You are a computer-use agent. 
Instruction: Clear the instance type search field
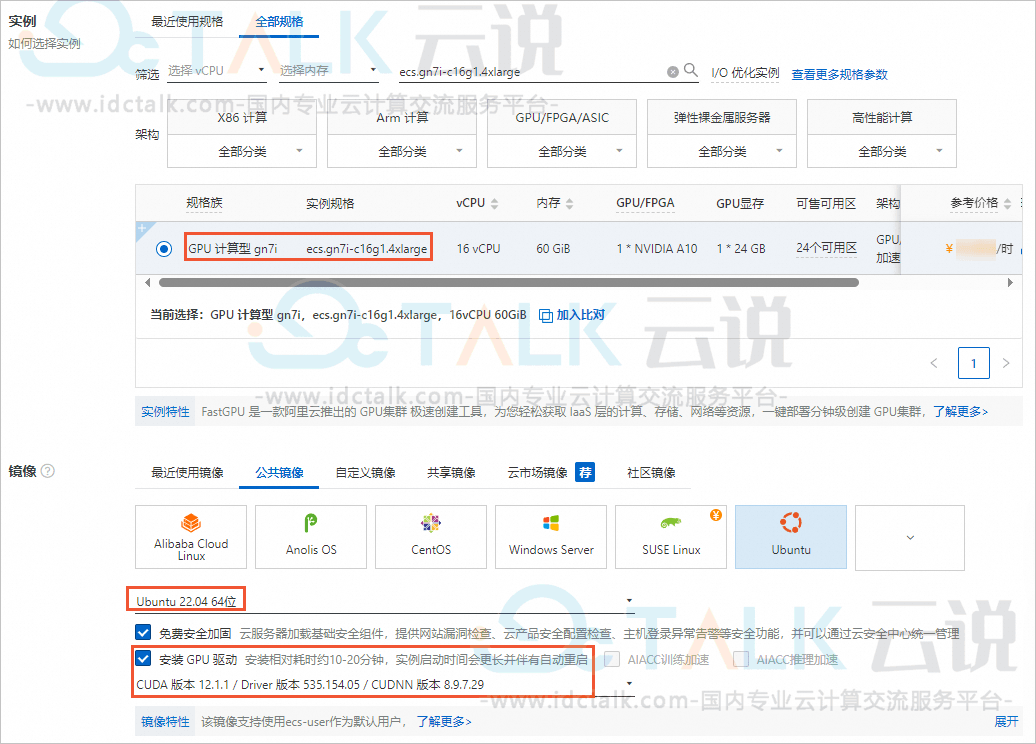(673, 72)
